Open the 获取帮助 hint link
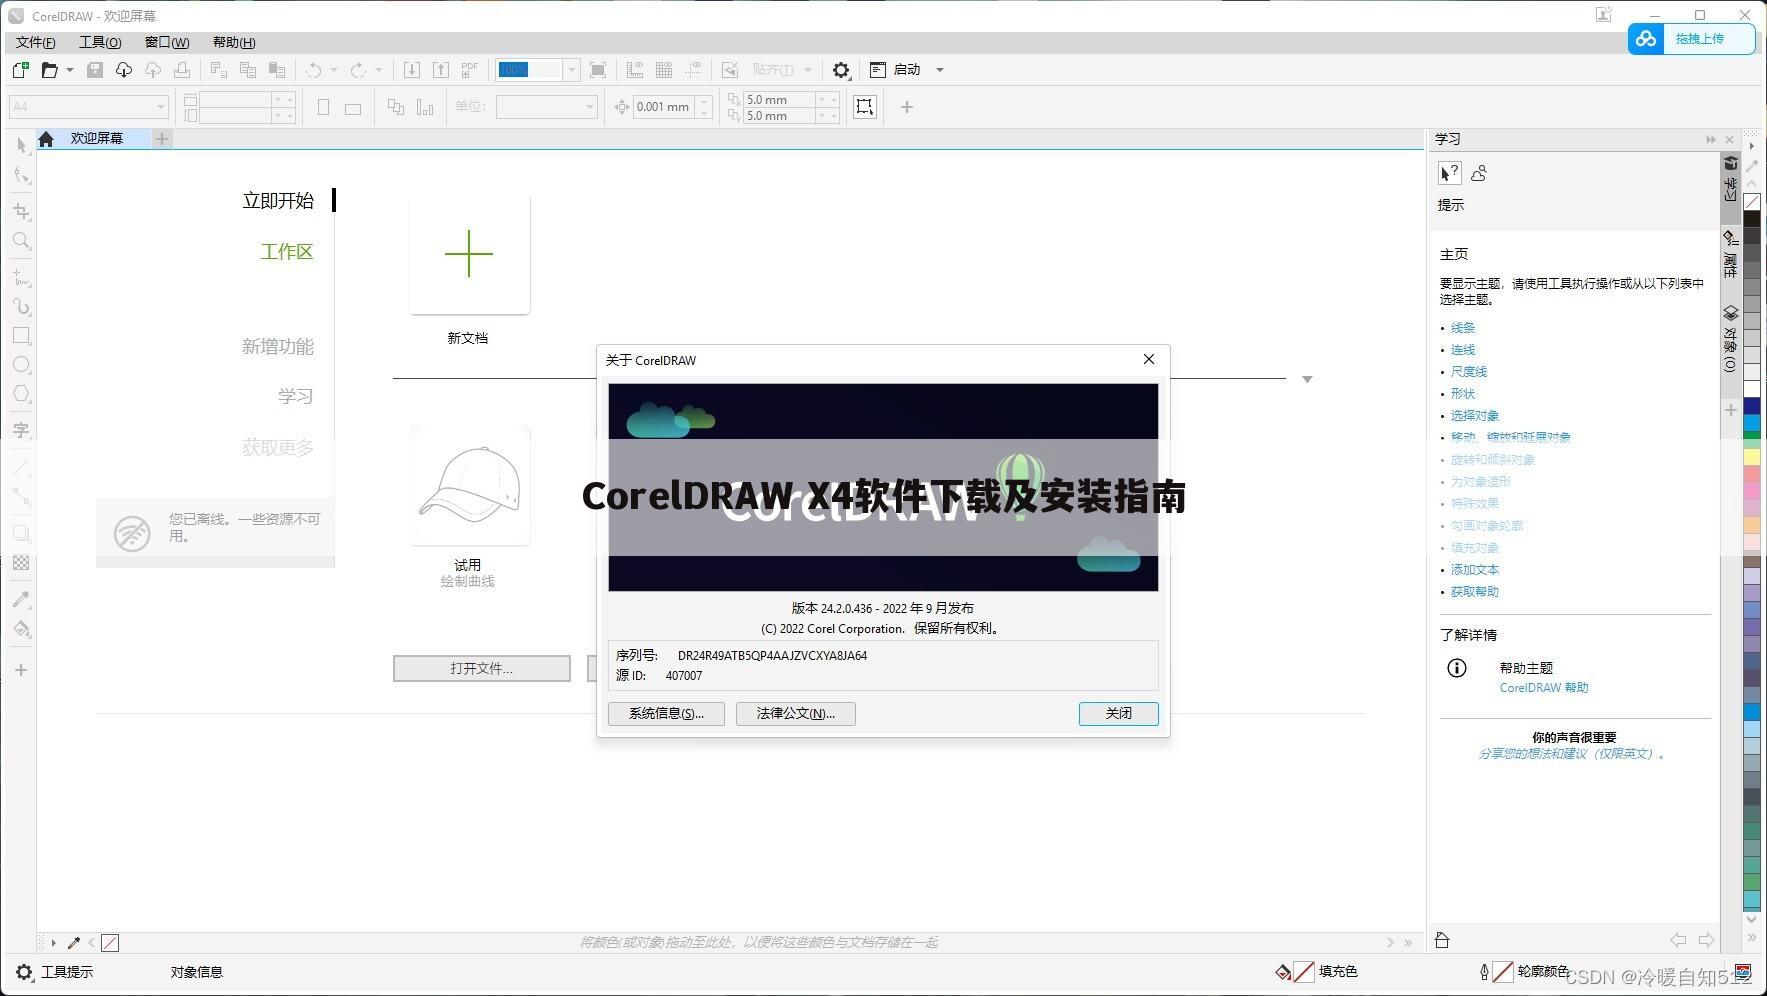1767x996 pixels. (x=1475, y=592)
